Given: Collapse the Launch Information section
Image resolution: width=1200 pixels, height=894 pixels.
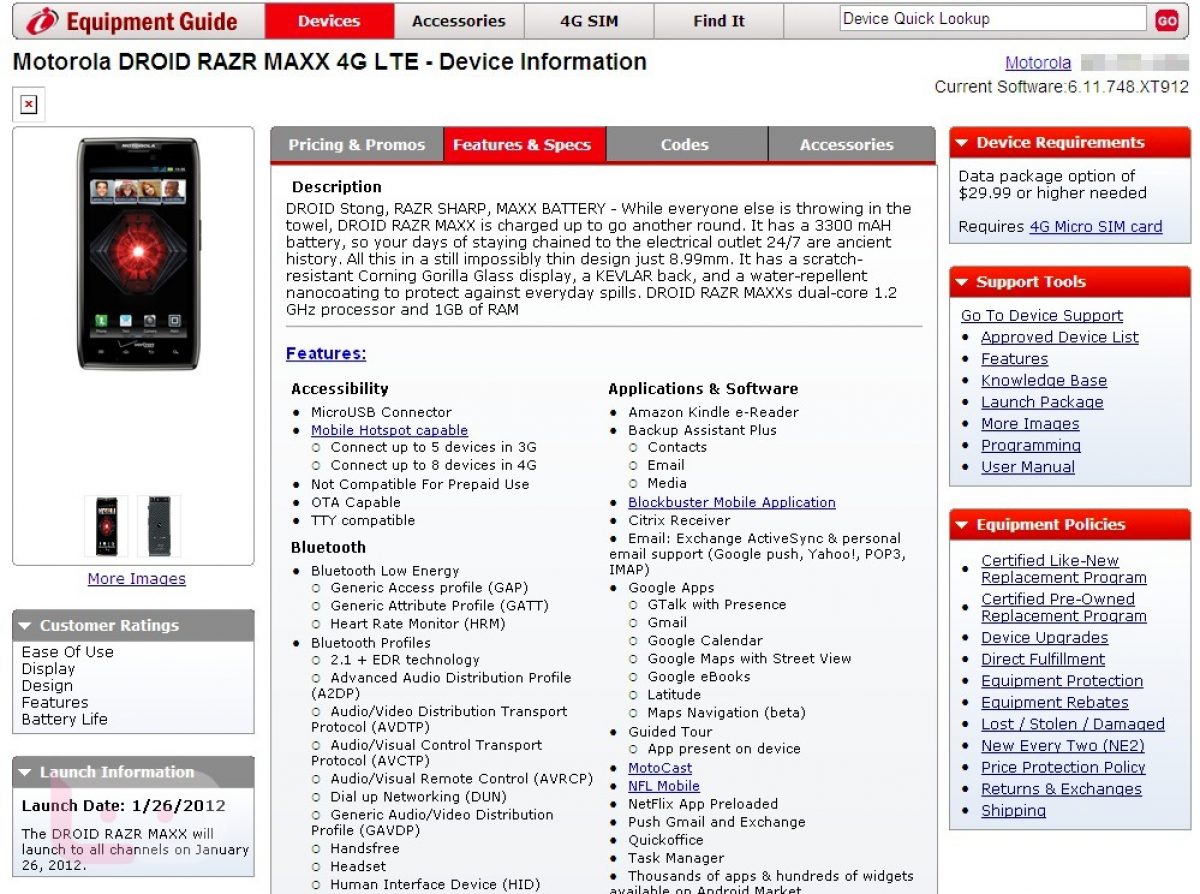Looking at the screenshot, I should point(25,772).
